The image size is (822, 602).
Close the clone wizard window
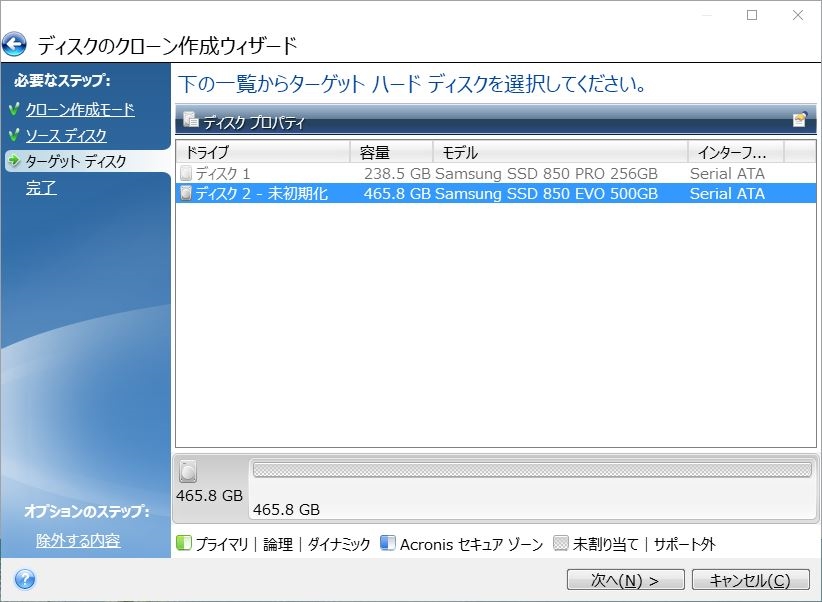[798, 15]
